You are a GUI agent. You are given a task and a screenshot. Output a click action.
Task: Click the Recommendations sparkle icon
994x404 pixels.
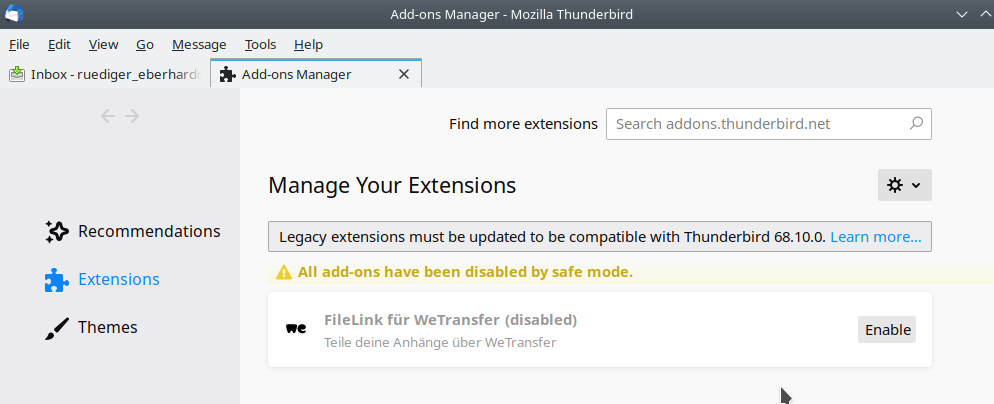tap(57, 231)
